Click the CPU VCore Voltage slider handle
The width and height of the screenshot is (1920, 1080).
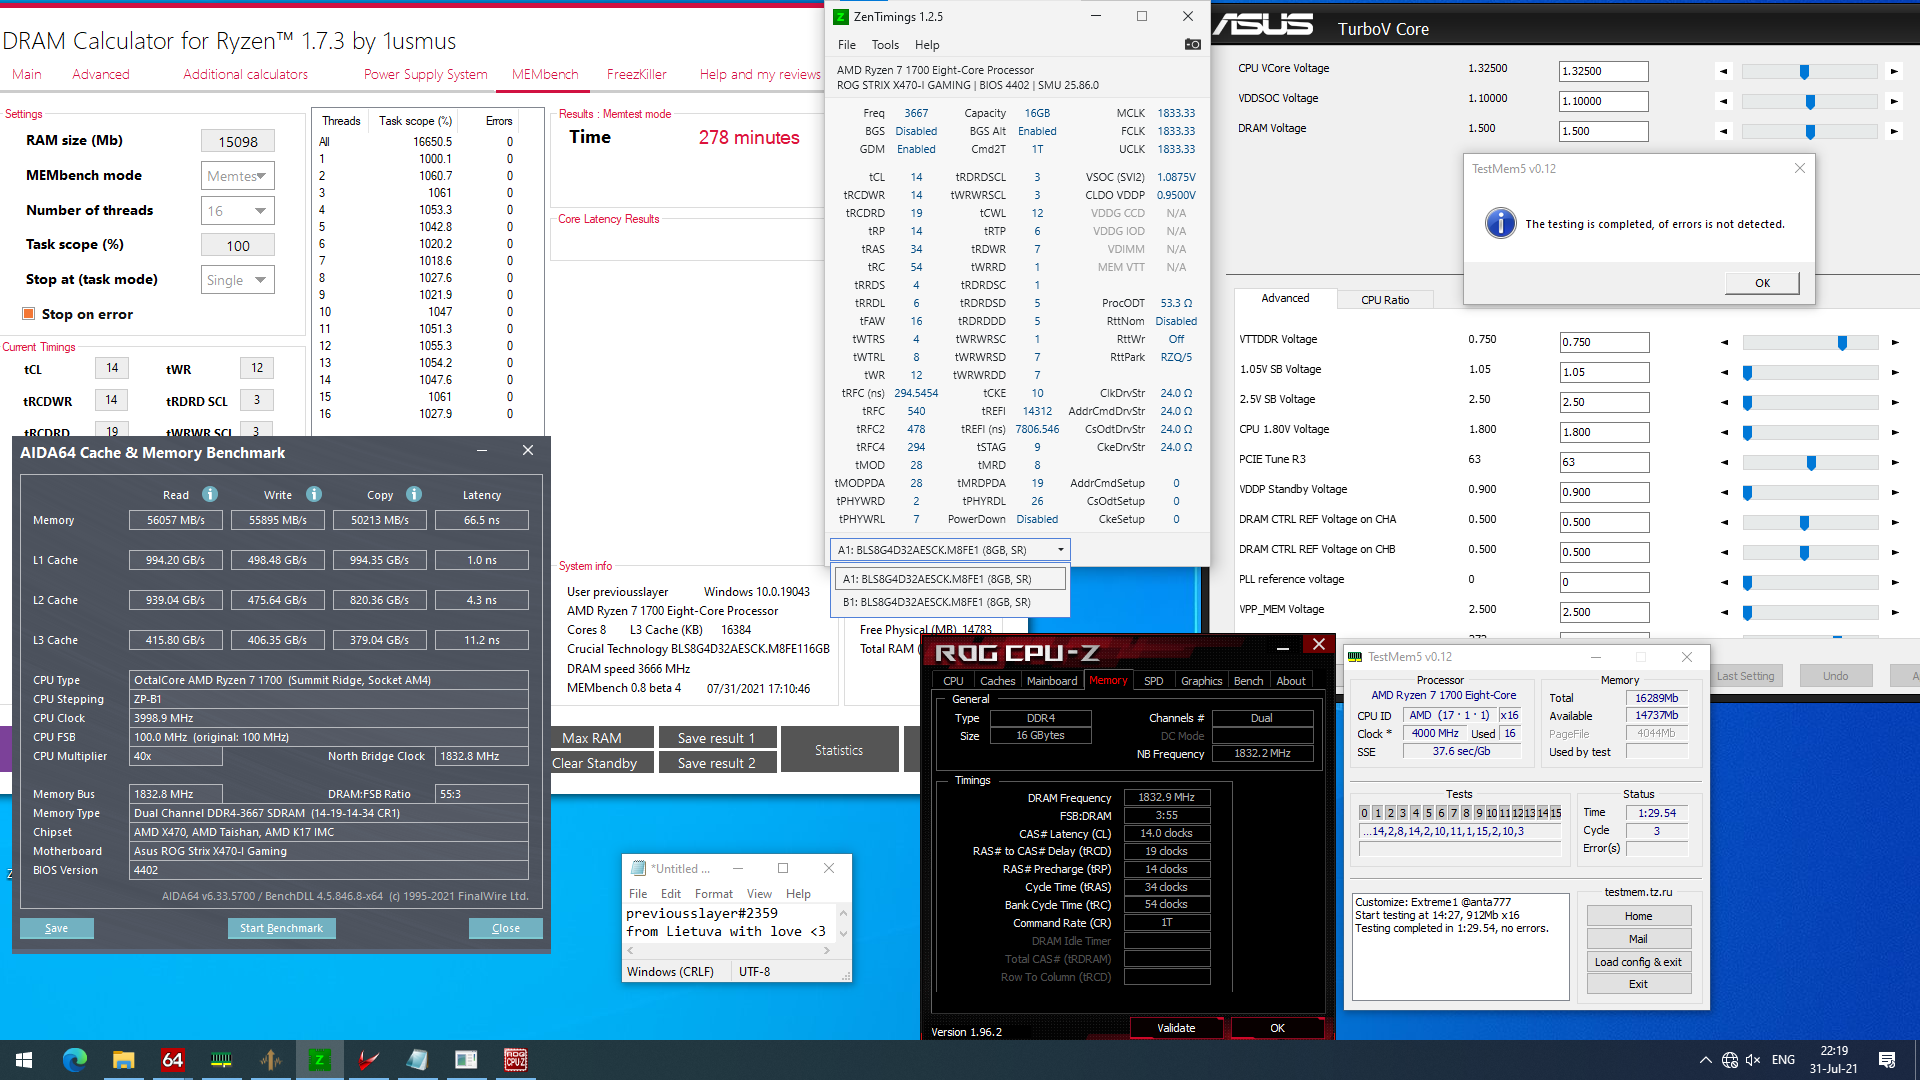[x=1804, y=72]
